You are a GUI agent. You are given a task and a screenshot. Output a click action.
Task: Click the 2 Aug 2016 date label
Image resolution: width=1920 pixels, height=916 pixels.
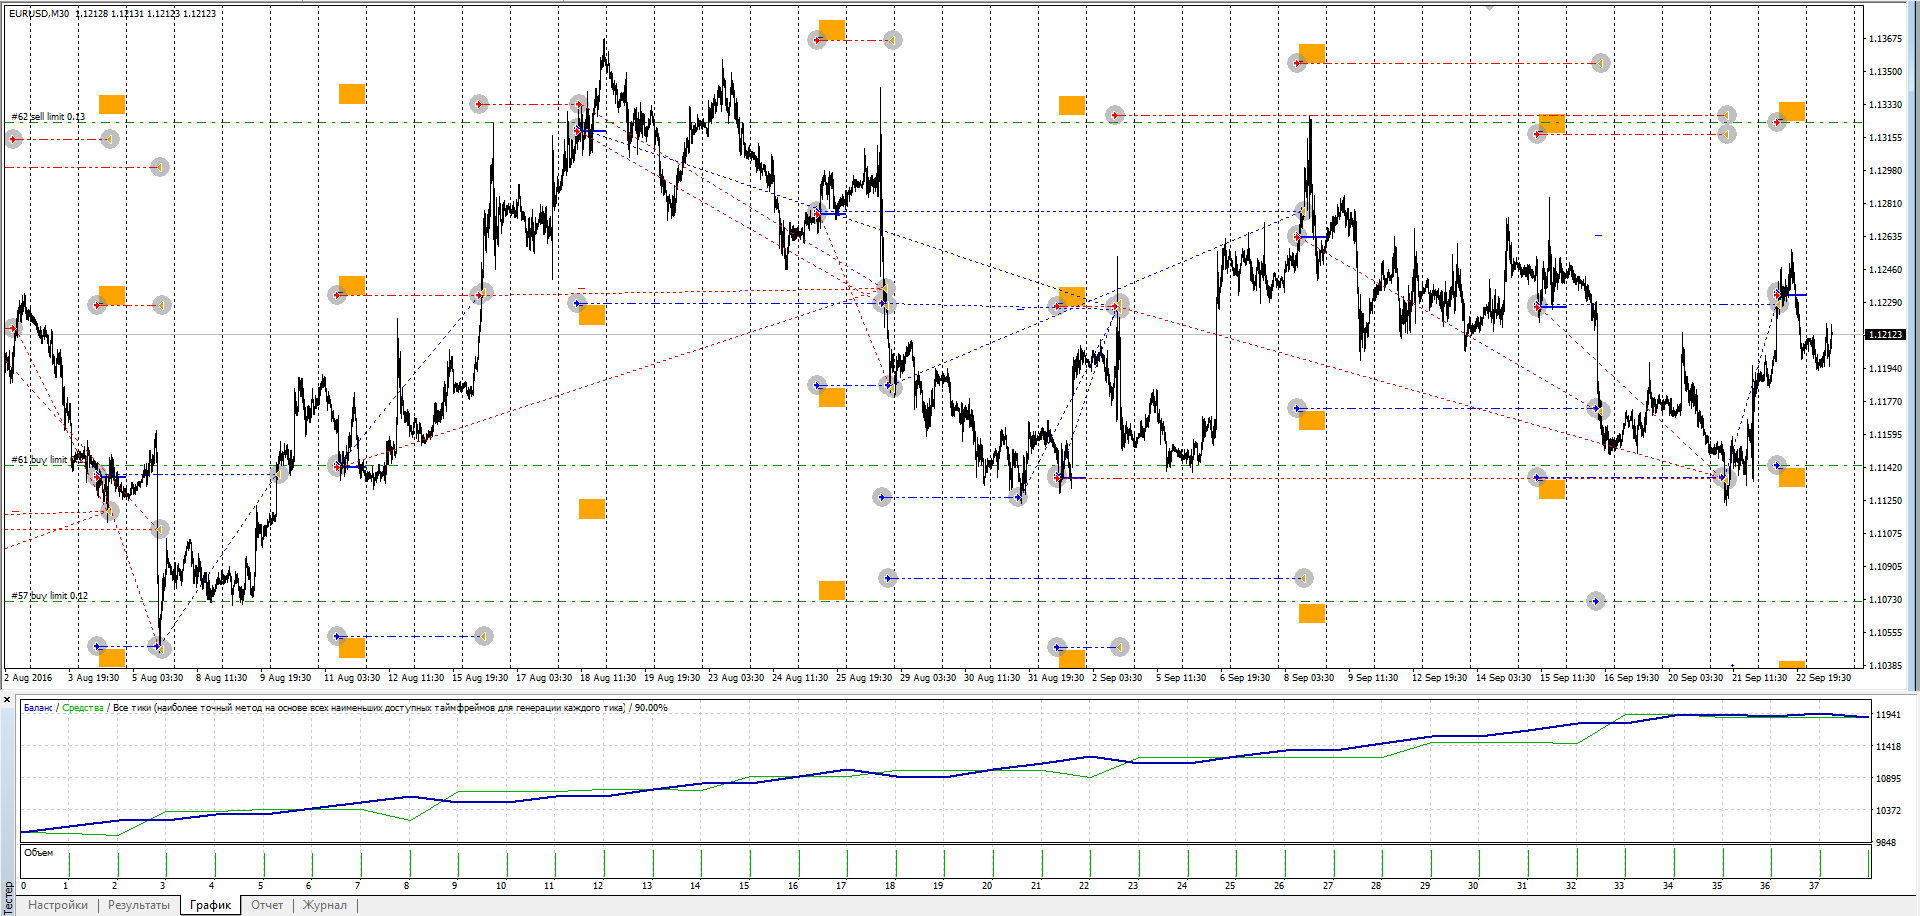click(x=28, y=678)
